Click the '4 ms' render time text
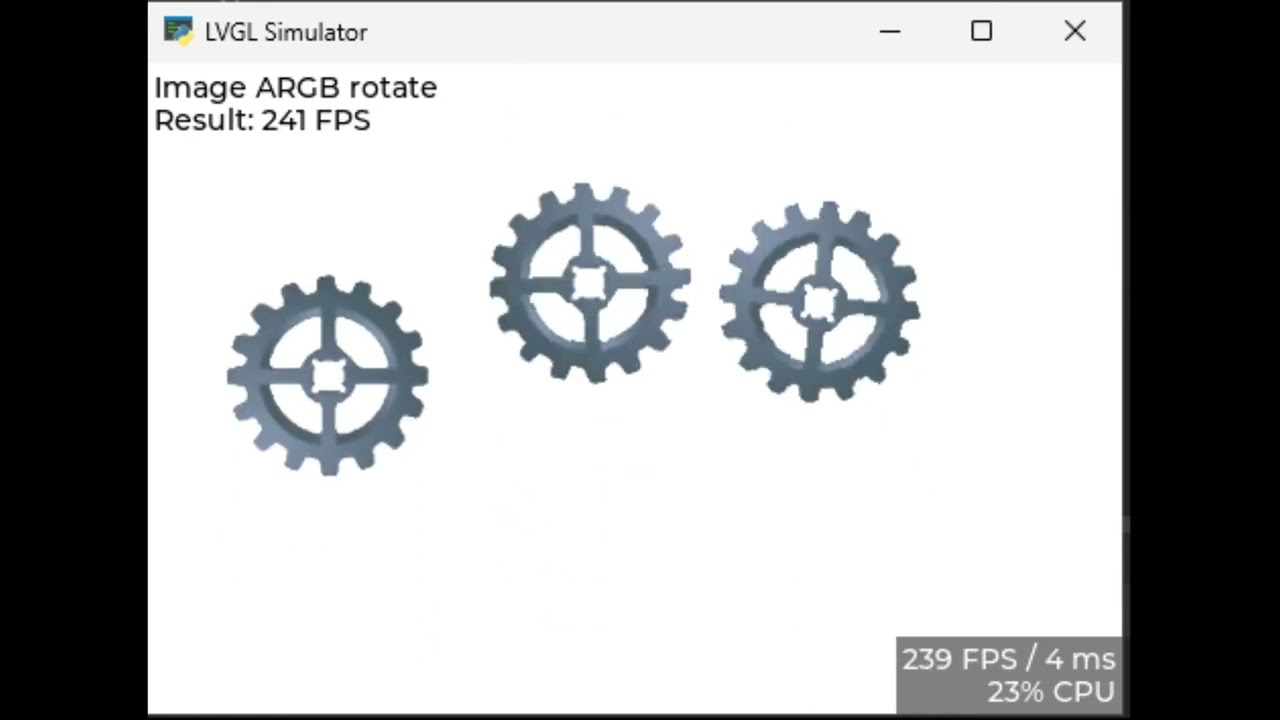The image size is (1280, 720). point(1080,659)
